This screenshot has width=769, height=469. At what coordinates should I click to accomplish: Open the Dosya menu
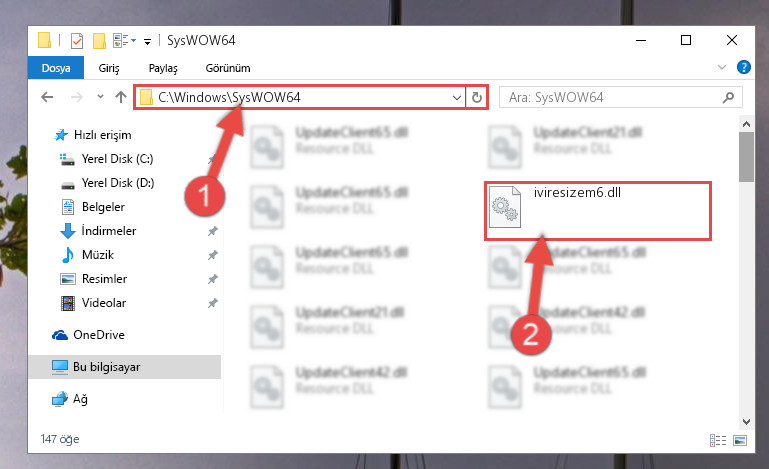(56, 68)
